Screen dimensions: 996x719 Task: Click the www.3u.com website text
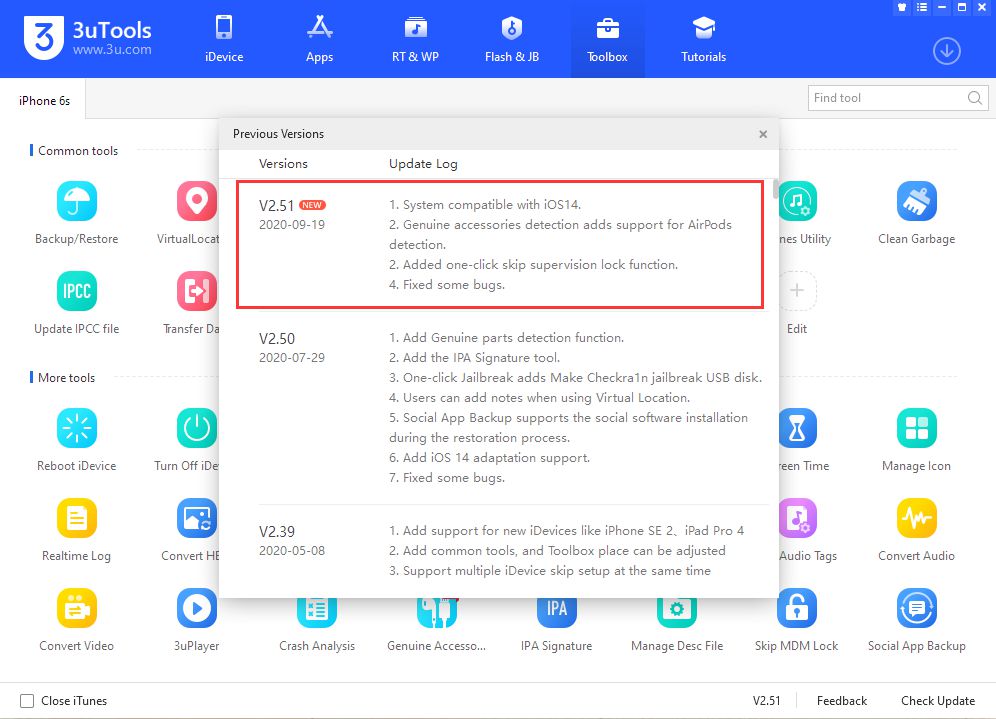click(x=112, y=50)
